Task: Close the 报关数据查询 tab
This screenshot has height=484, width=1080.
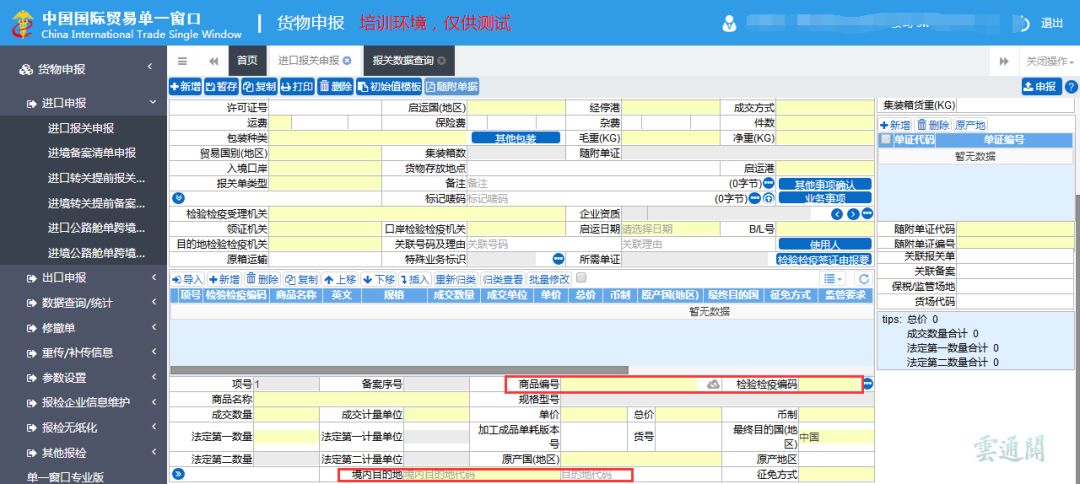Action: point(441,61)
